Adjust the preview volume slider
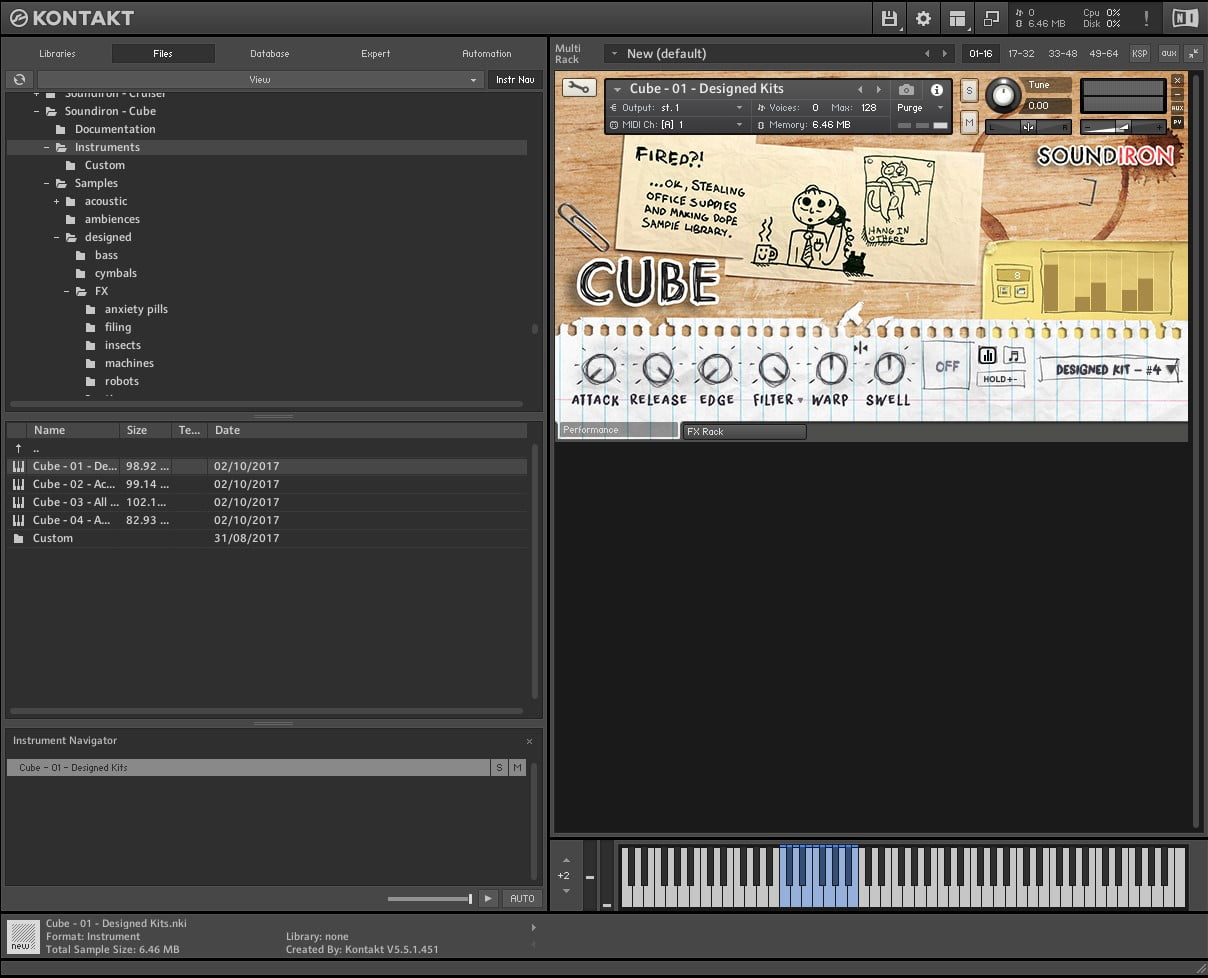The height and width of the screenshot is (978, 1208). click(x=429, y=899)
